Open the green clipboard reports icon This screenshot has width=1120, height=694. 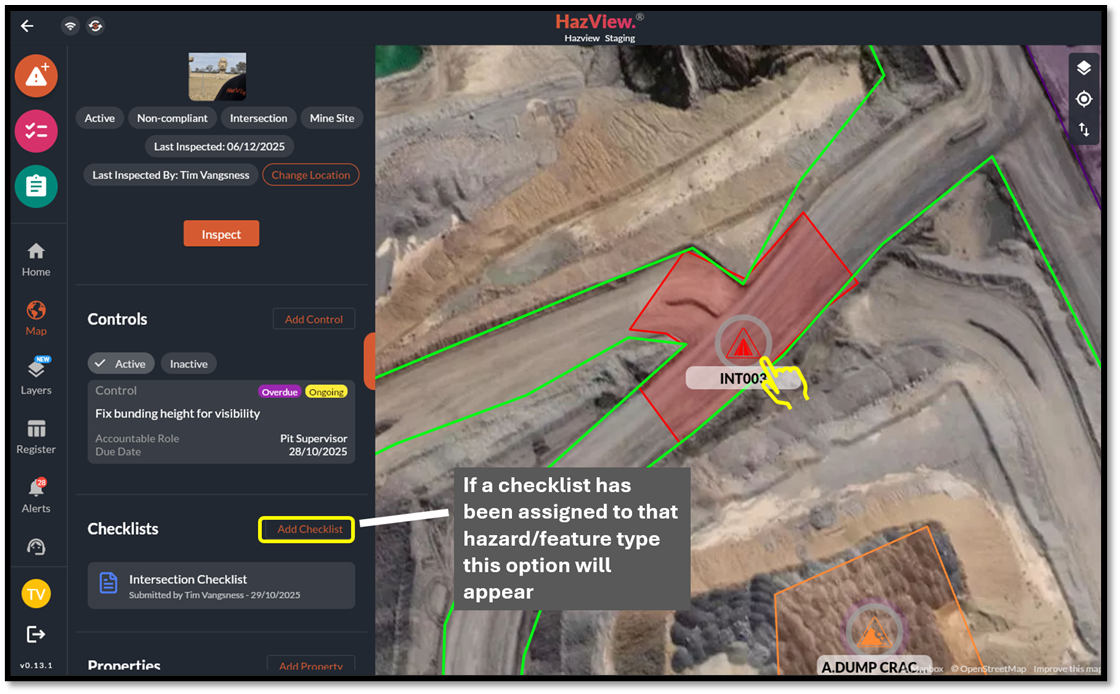[36, 186]
